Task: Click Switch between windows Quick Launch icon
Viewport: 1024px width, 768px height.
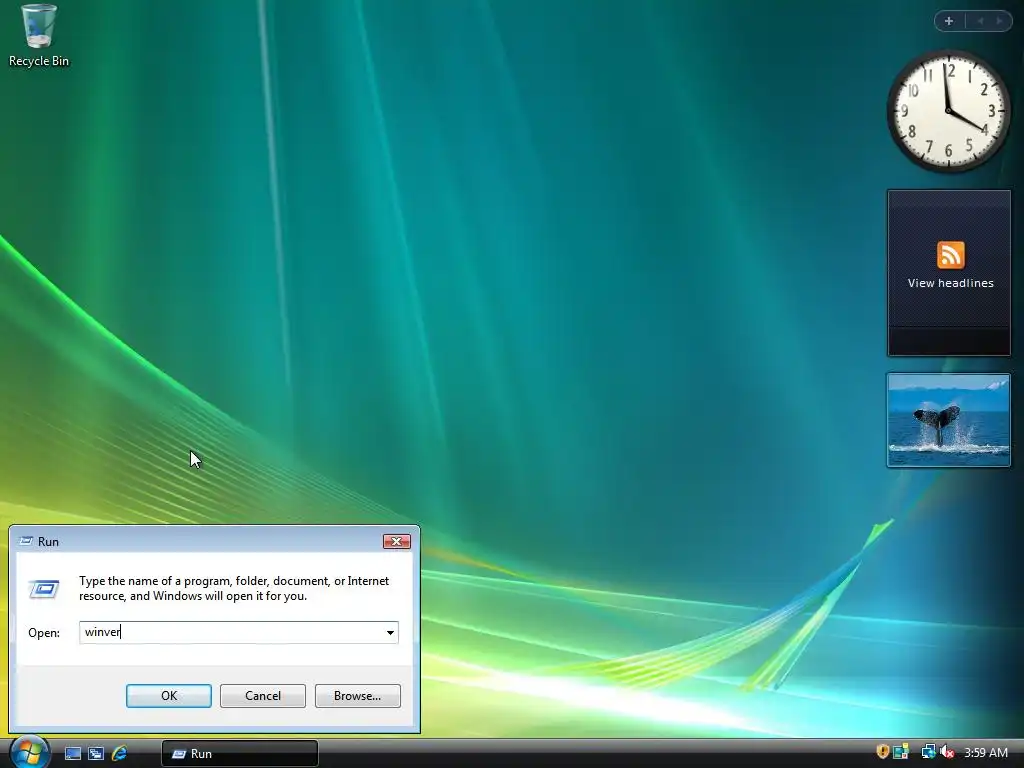Action: tap(96, 754)
